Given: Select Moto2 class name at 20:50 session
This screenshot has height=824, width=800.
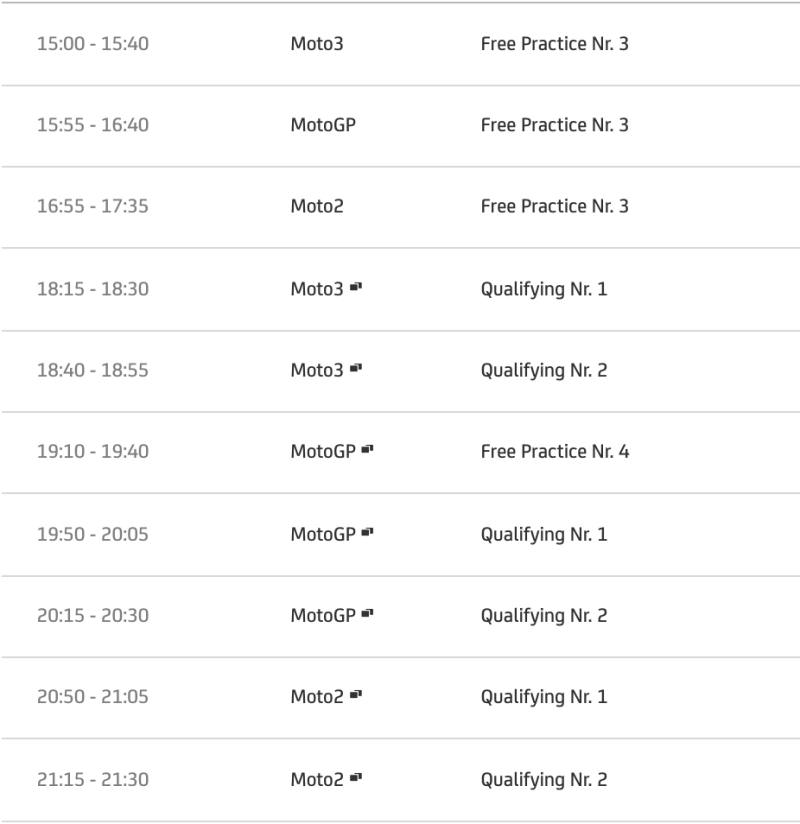Looking at the screenshot, I should point(317,697).
